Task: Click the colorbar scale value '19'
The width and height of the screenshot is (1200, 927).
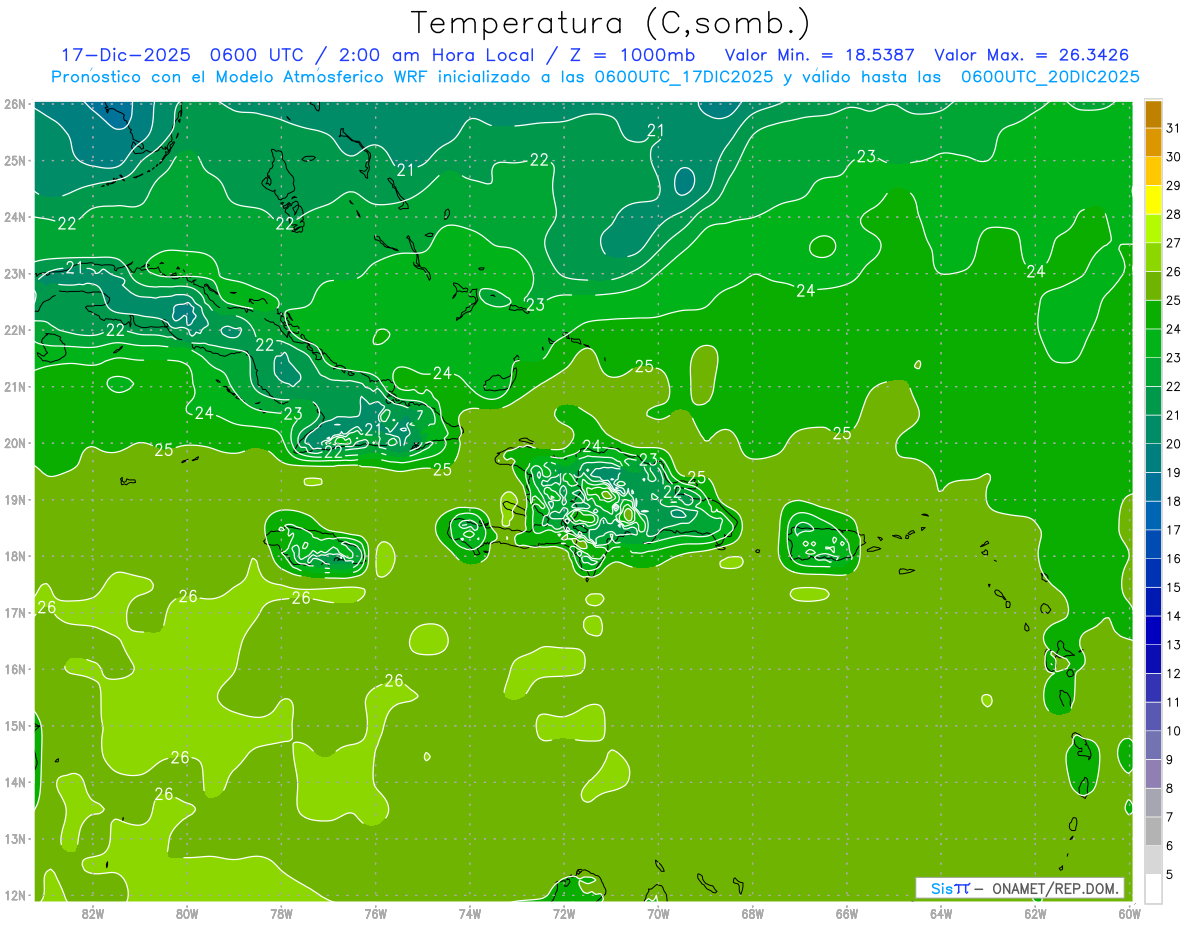Action: click(1174, 472)
